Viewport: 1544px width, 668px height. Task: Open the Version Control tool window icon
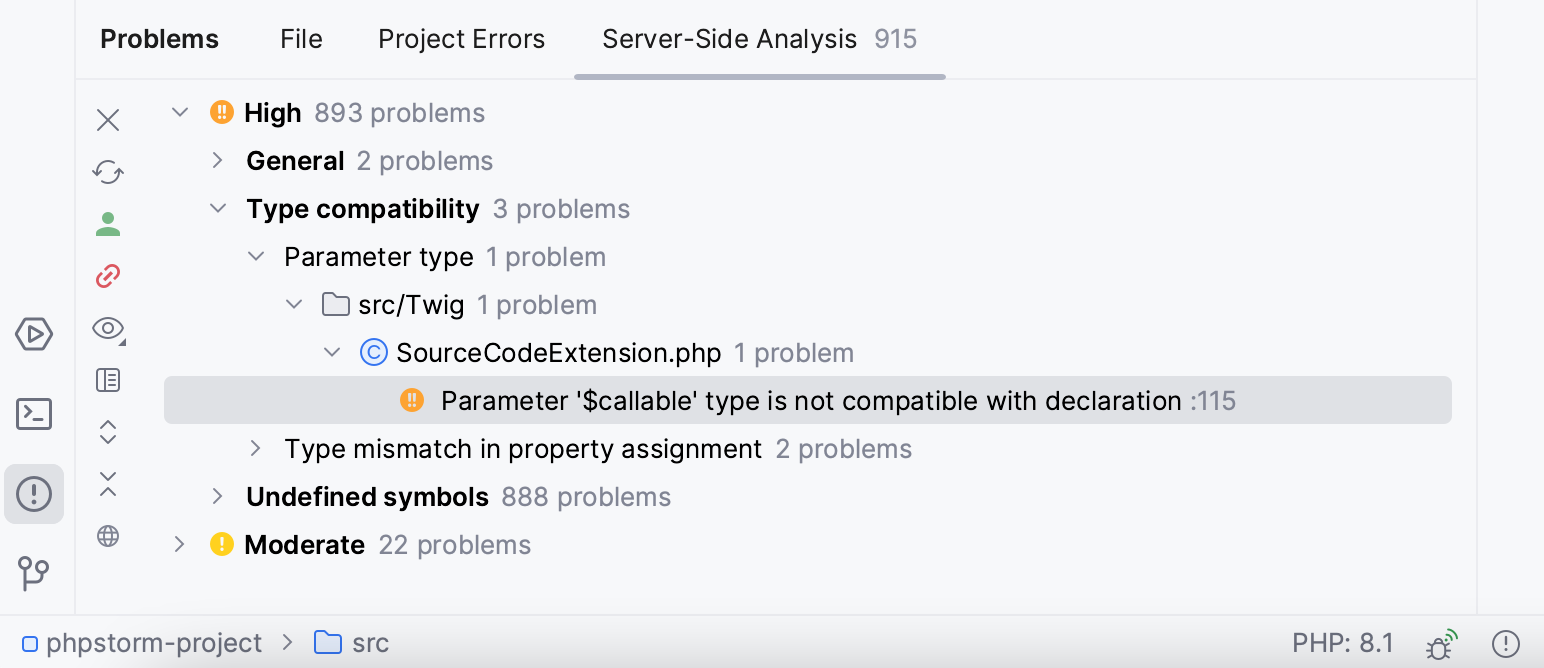click(x=34, y=574)
